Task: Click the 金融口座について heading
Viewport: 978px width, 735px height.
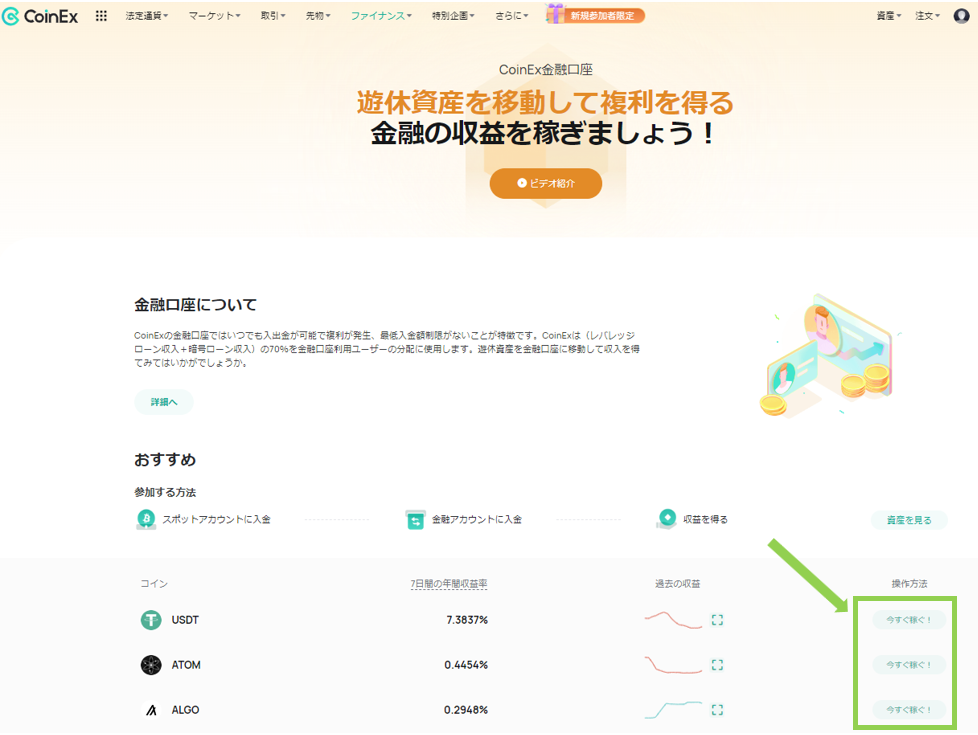Action: click(195, 304)
